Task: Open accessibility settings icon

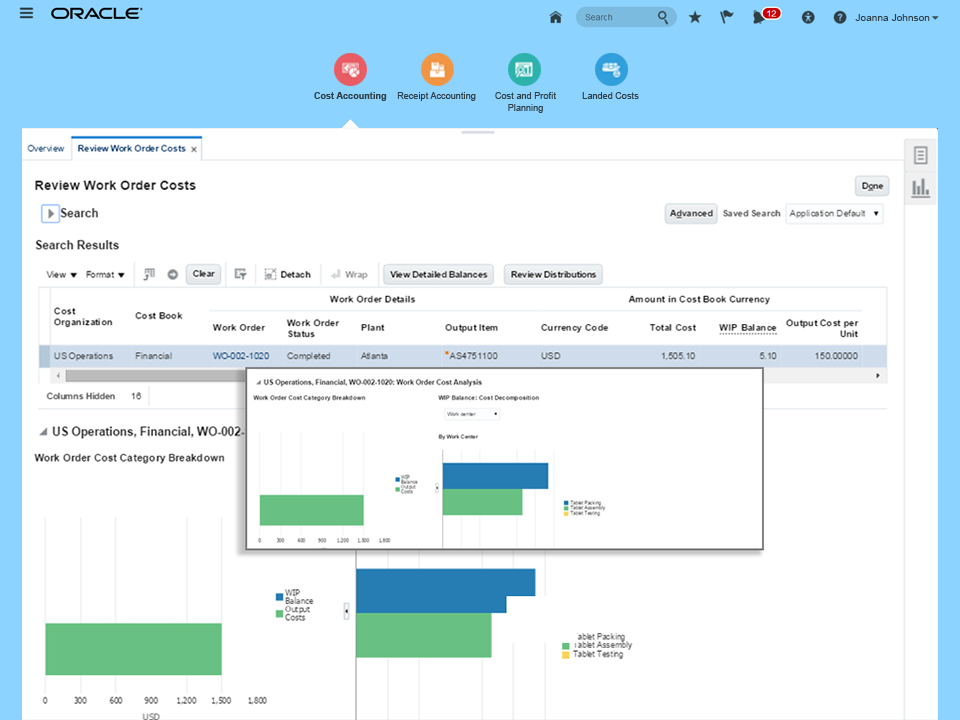Action: [x=808, y=18]
